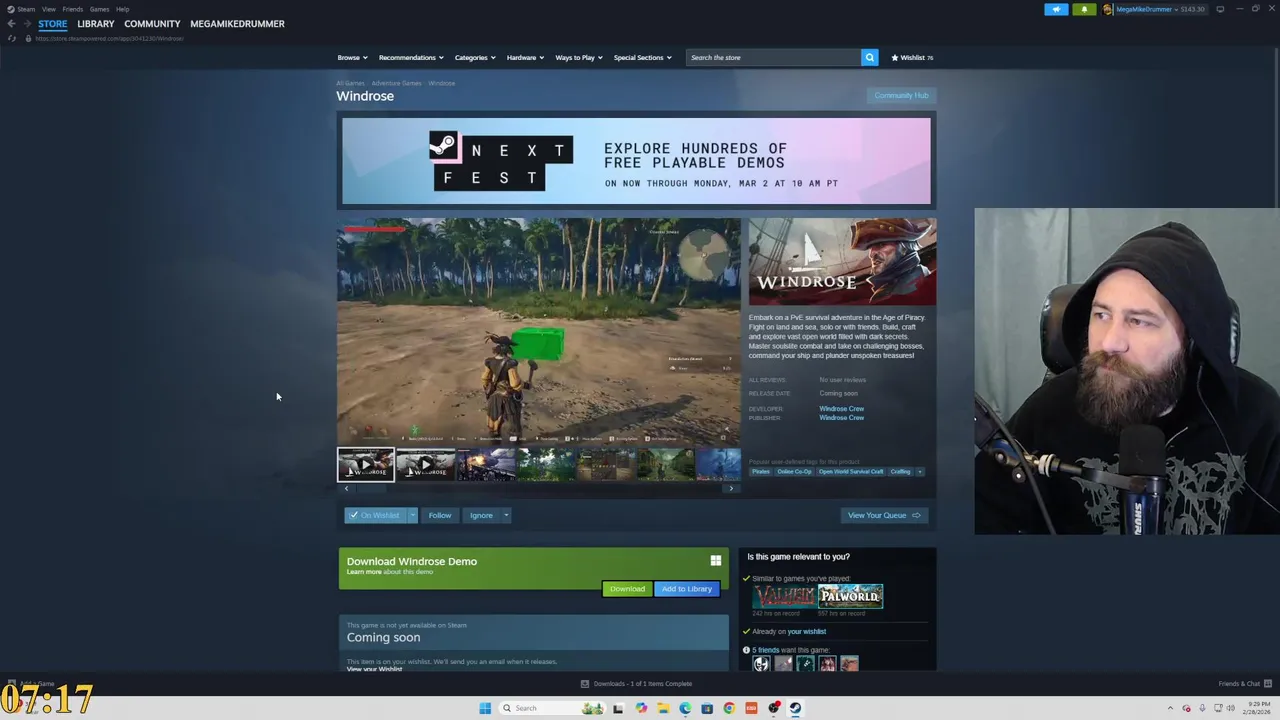
Task: Click the Next Fest demos banner
Action: [636, 161]
